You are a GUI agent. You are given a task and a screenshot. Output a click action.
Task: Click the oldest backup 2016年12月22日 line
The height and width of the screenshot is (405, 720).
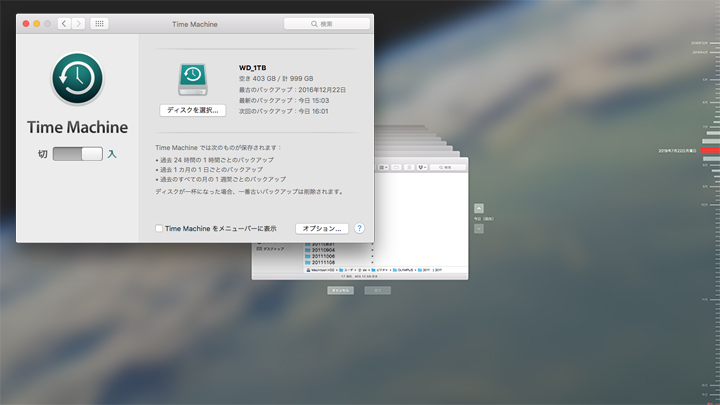292,90
